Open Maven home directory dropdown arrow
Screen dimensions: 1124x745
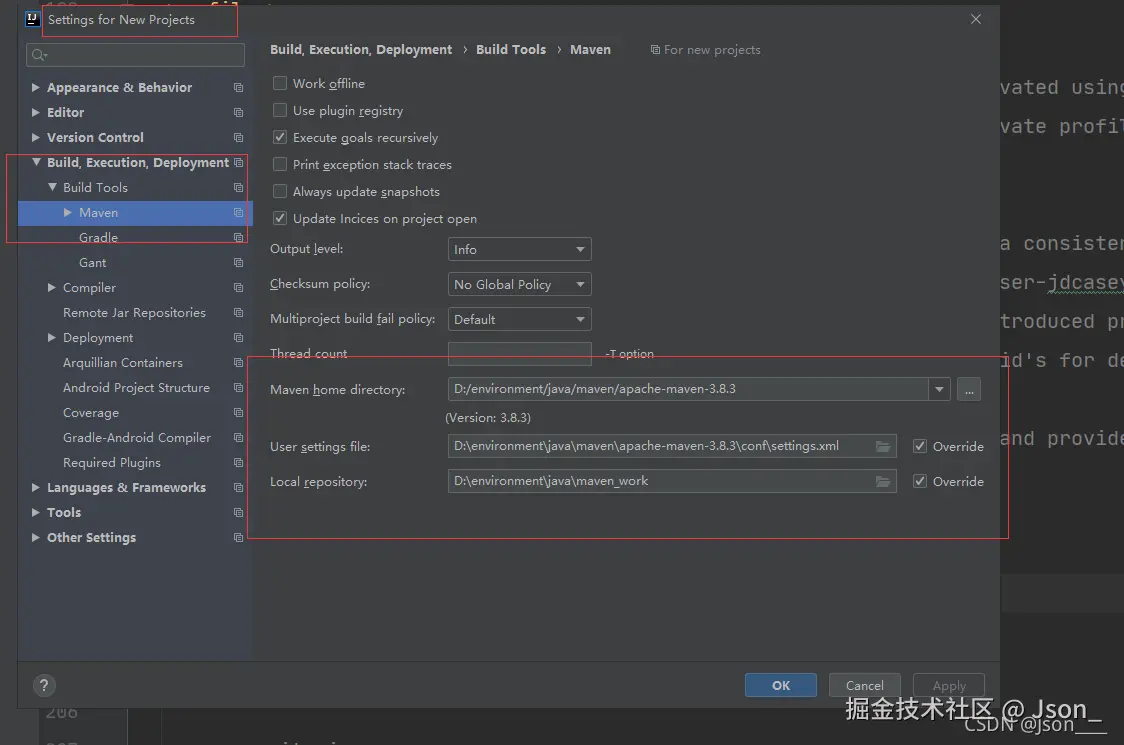pyautogui.click(x=939, y=389)
